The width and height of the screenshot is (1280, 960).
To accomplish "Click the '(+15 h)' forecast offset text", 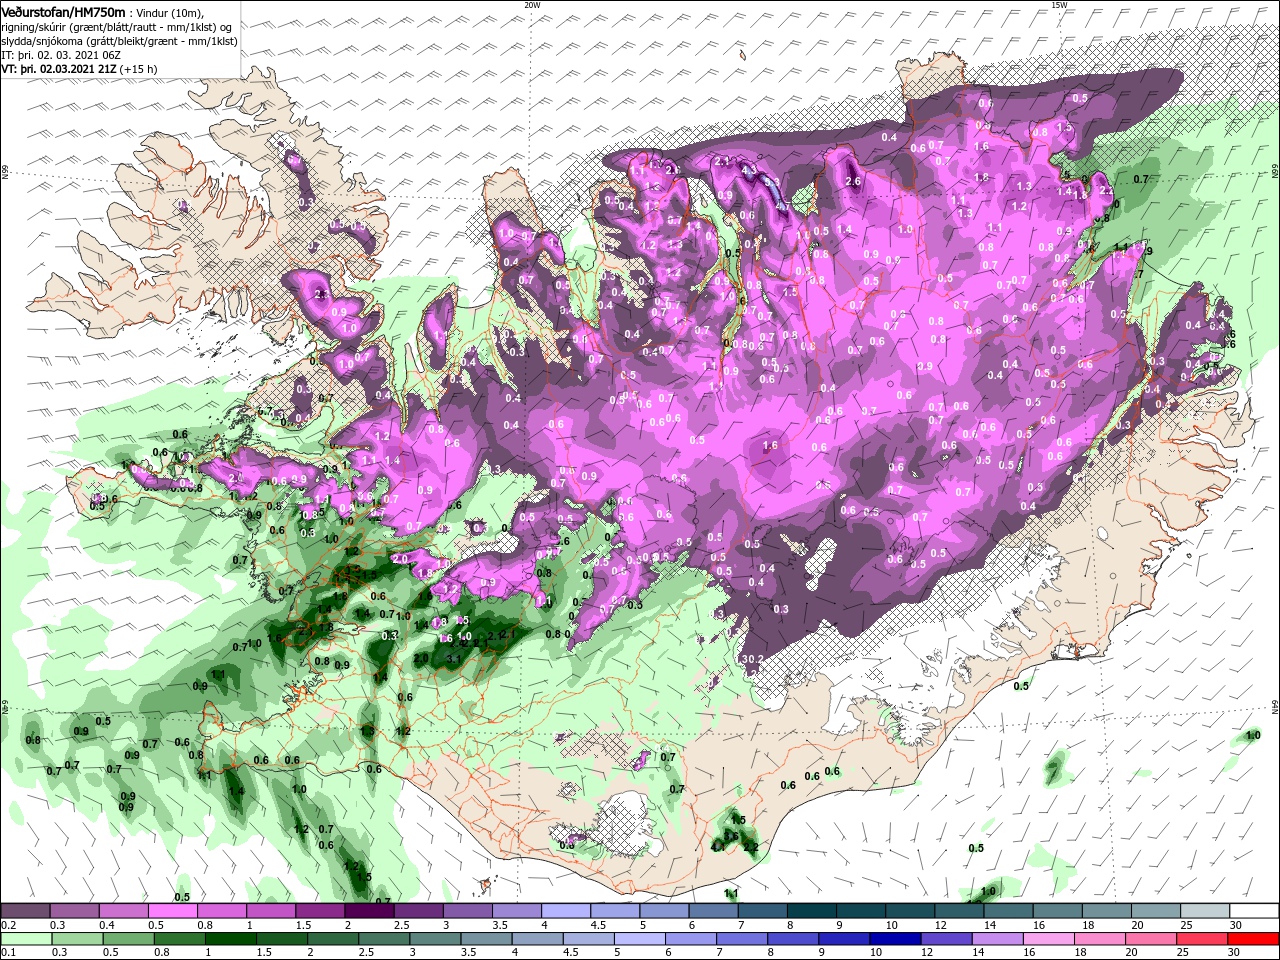I will coord(138,69).
